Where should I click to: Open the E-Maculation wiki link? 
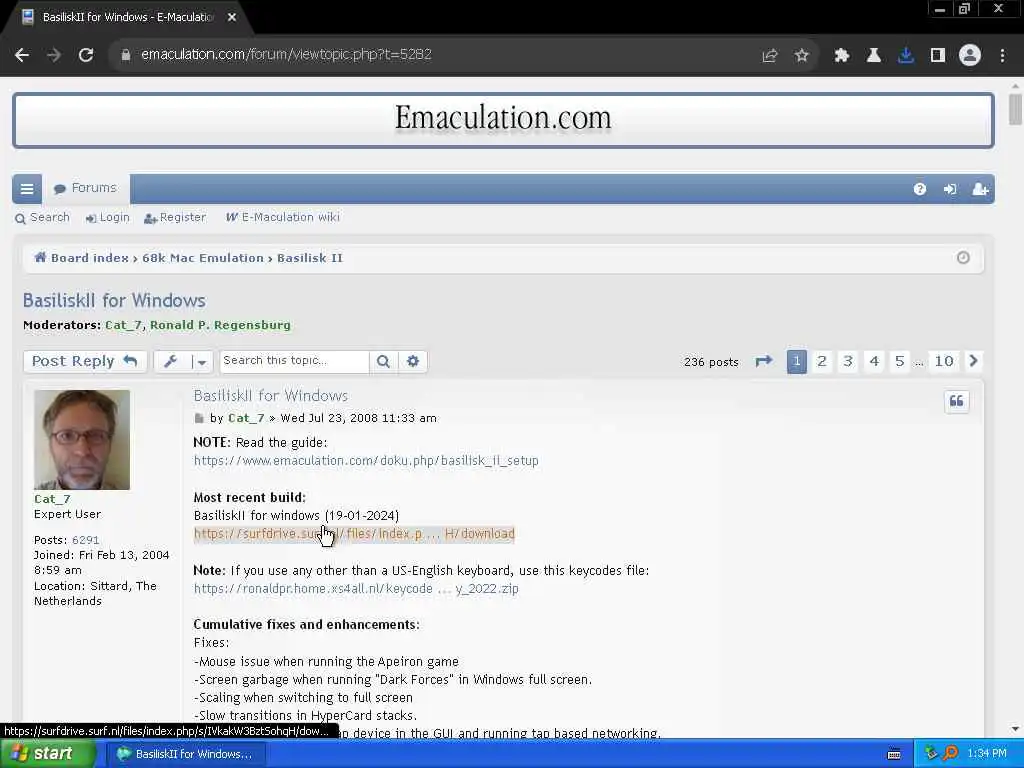tap(283, 217)
